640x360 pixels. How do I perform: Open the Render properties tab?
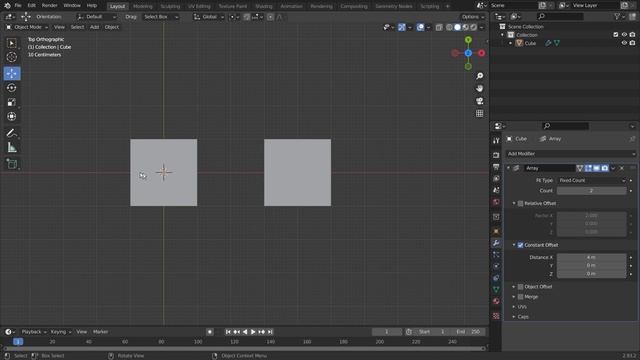coord(496,155)
